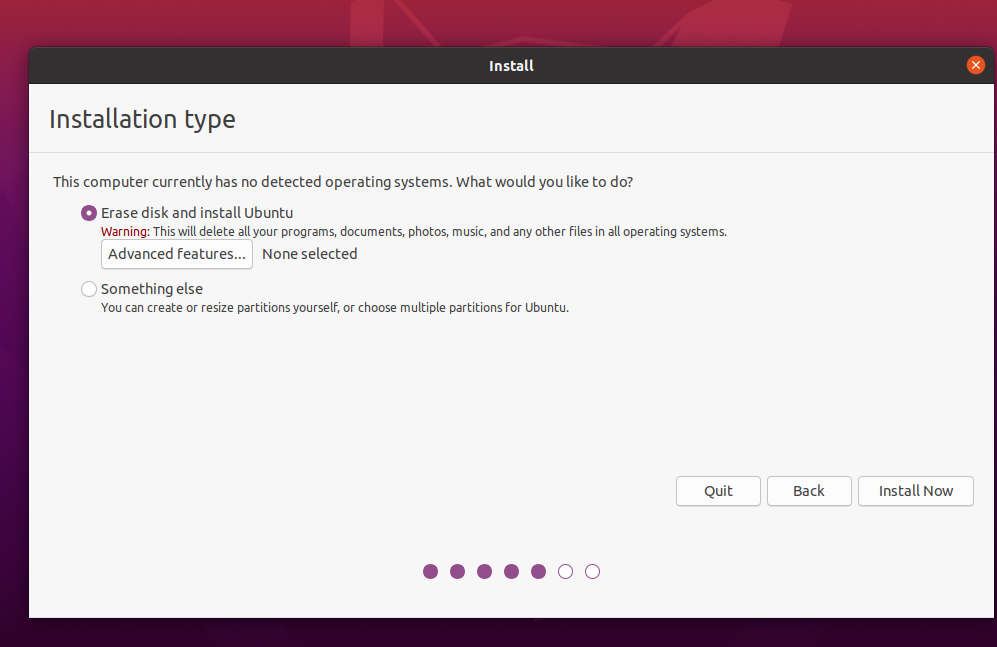
Task: Click the Install Now button
Action: [x=916, y=491]
